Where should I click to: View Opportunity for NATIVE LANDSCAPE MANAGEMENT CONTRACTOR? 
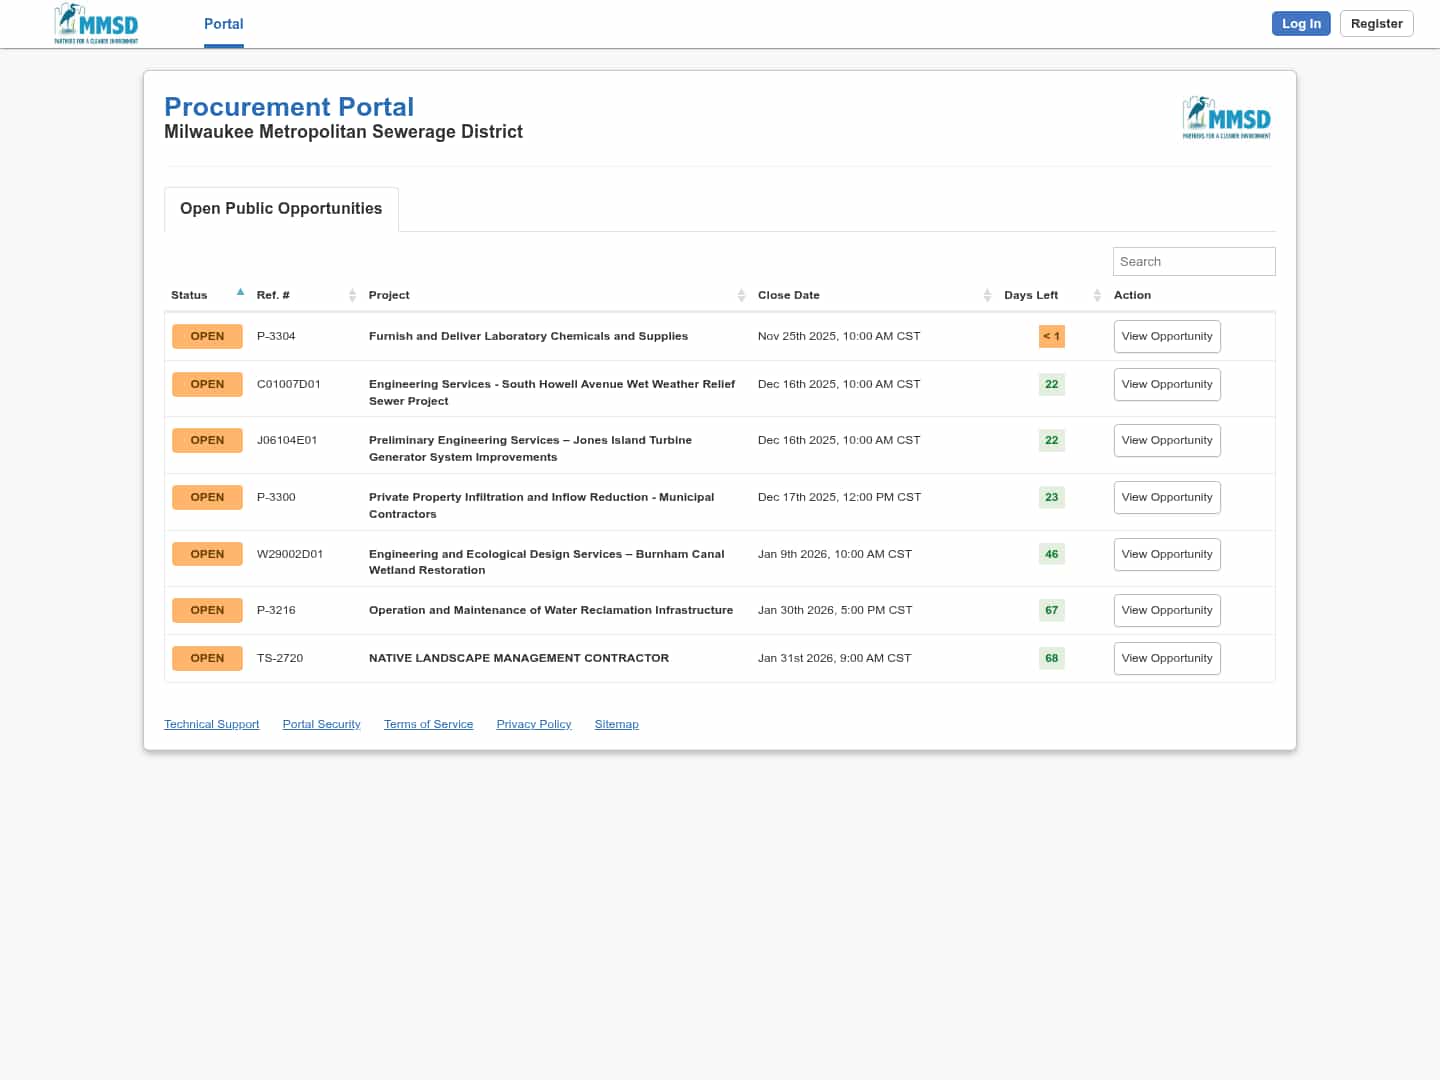1166,659
